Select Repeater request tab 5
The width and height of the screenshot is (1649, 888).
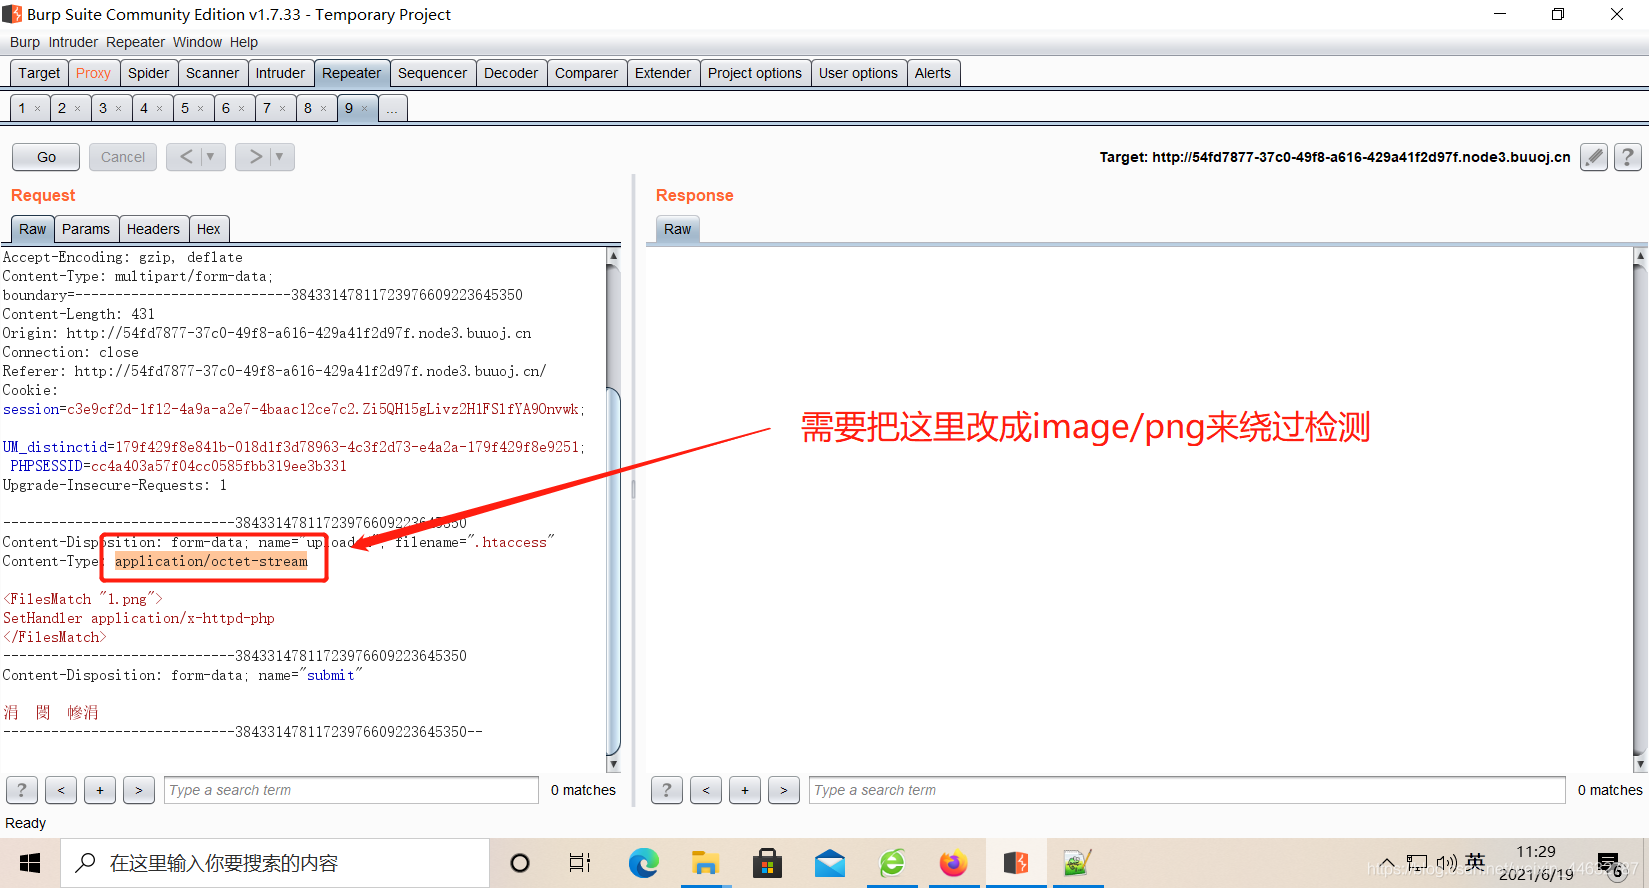(x=185, y=108)
